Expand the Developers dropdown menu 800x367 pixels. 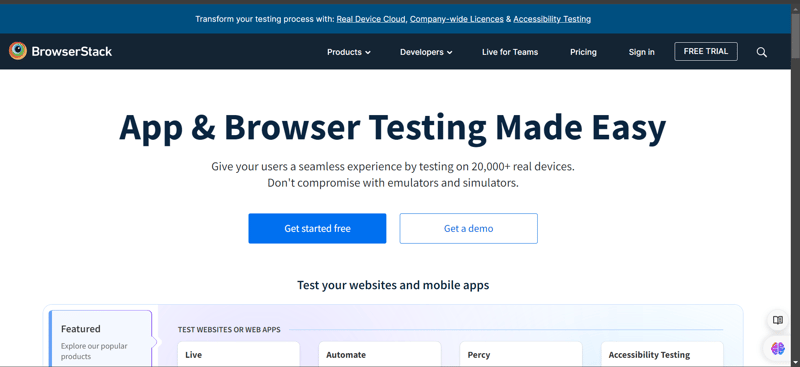(426, 52)
